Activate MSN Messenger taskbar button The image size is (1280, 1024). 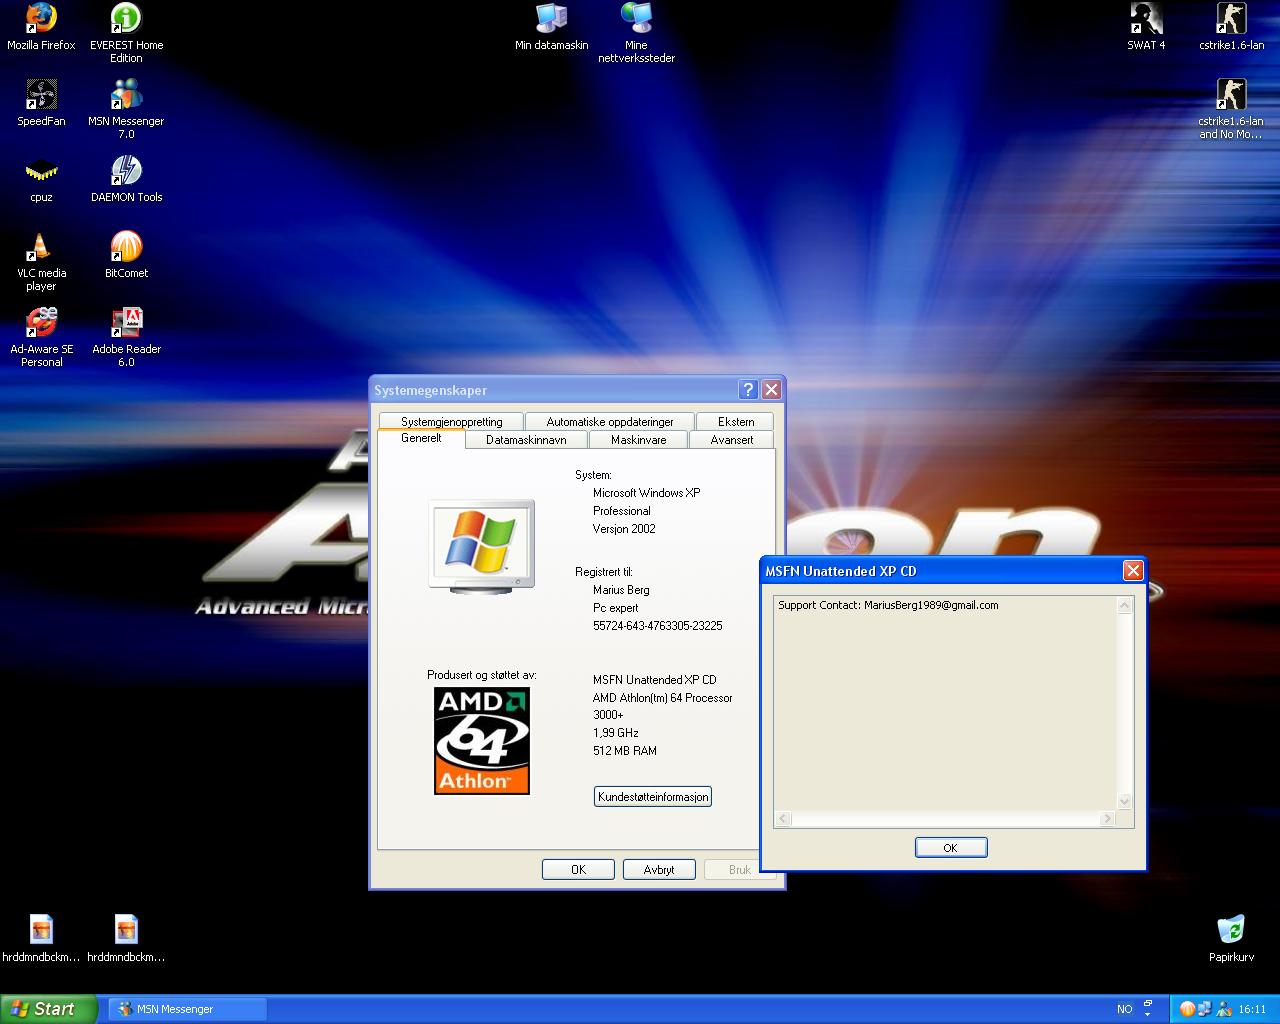click(188, 1009)
